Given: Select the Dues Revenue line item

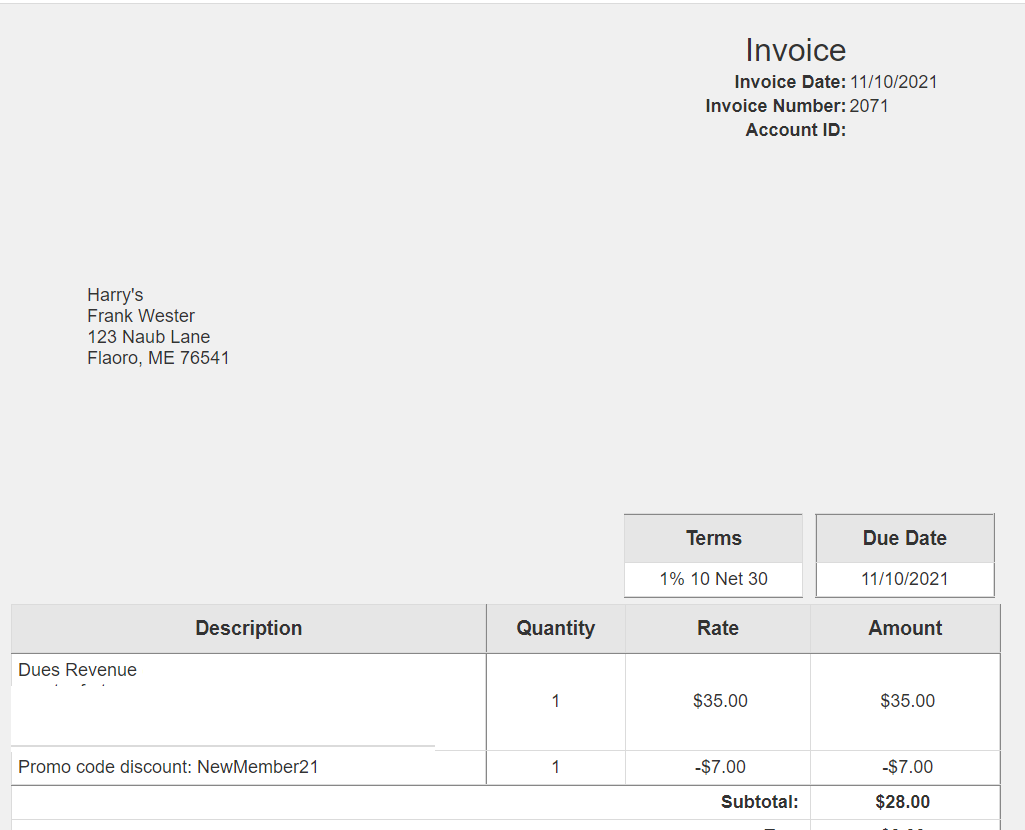Looking at the screenshot, I should click(x=78, y=670).
